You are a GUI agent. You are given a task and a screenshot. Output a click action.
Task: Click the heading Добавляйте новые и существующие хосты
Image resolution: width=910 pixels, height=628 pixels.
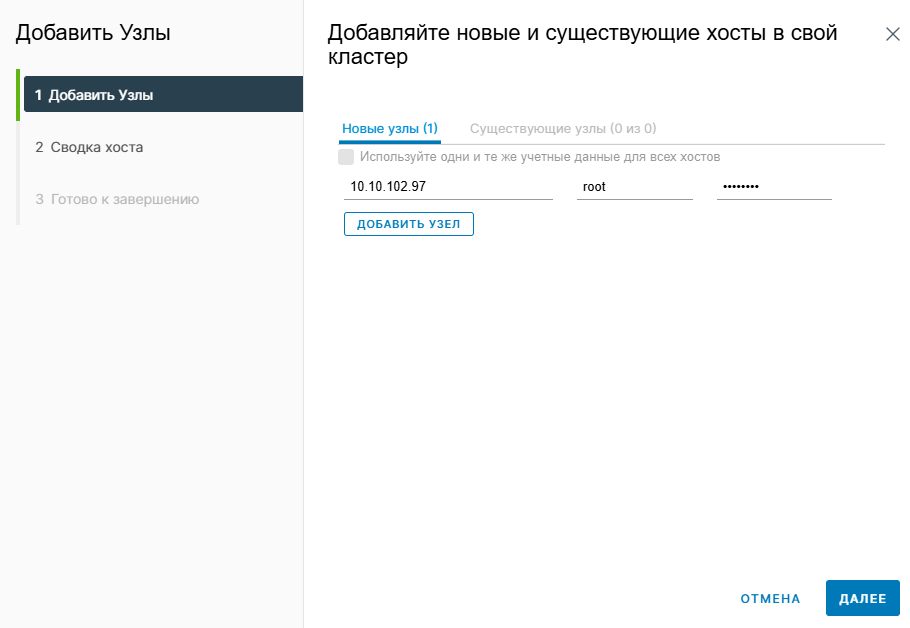click(x=583, y=44)
